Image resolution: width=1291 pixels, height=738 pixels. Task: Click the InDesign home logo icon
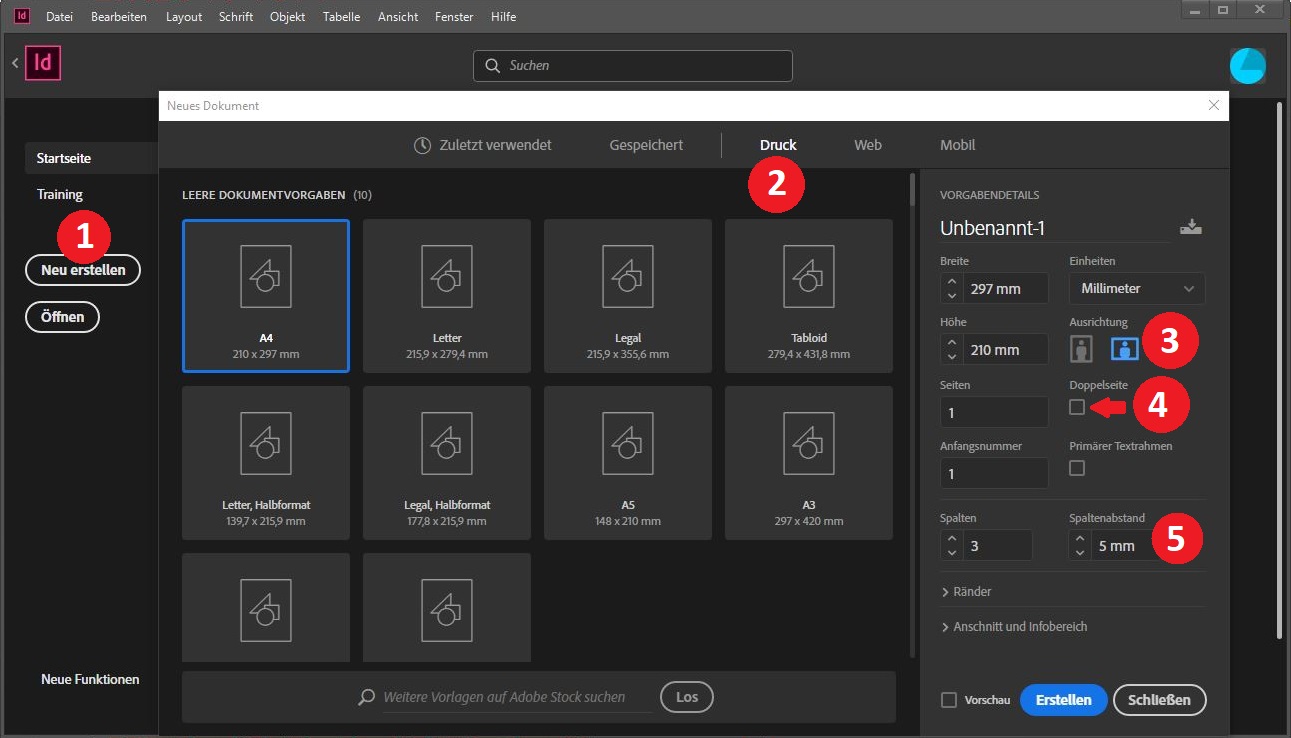[x=44, y=64]
